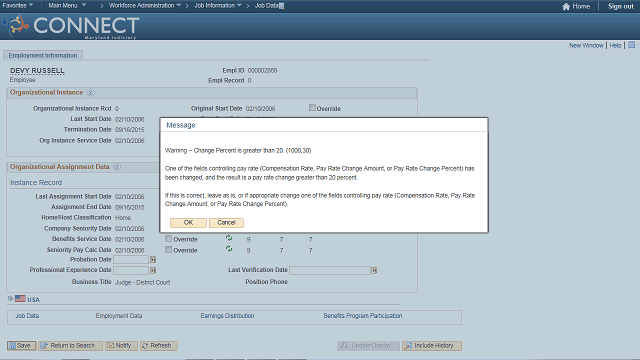Open the Help link

point(615,45)
